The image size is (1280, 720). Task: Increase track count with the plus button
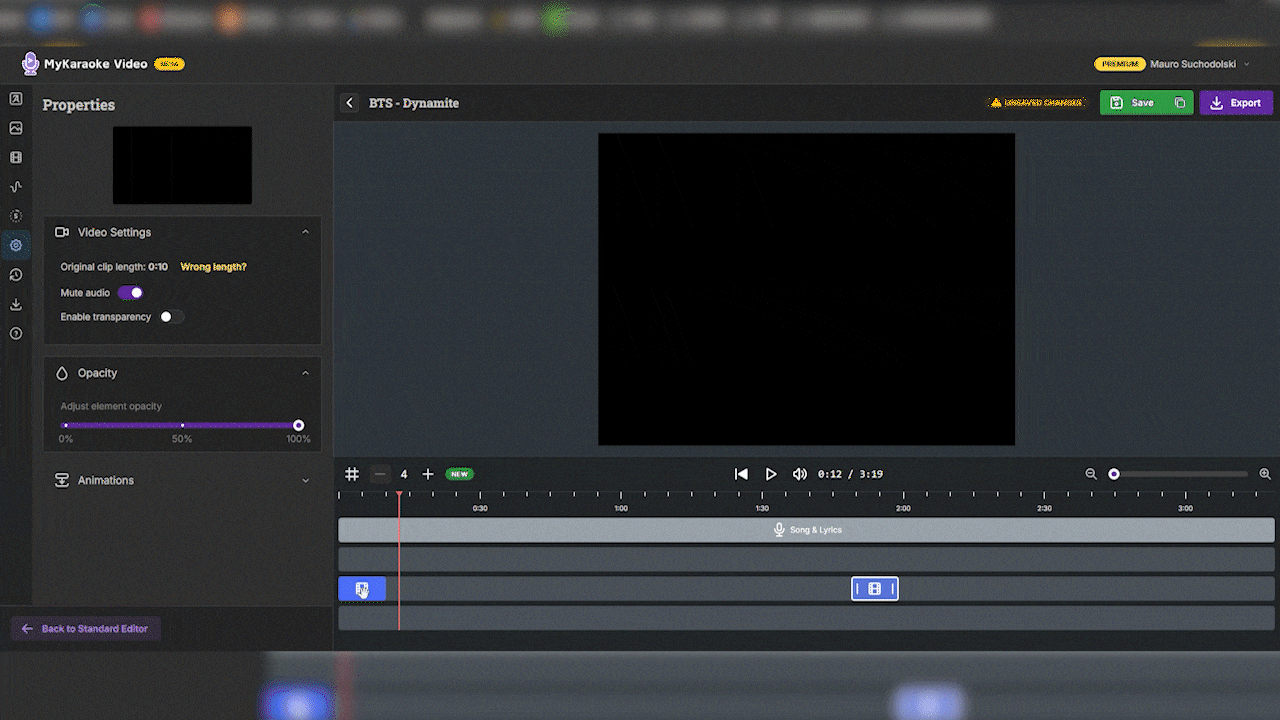tap(428, 474)
